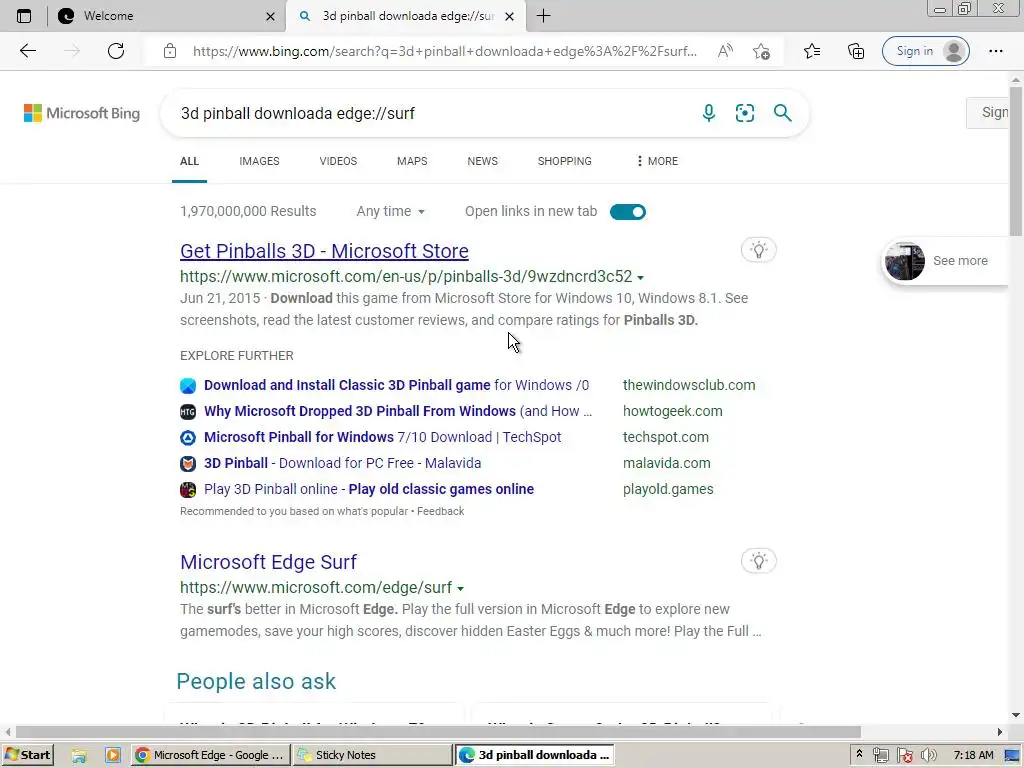Open 3D Pinball Malavida download link

pos(343,463)
